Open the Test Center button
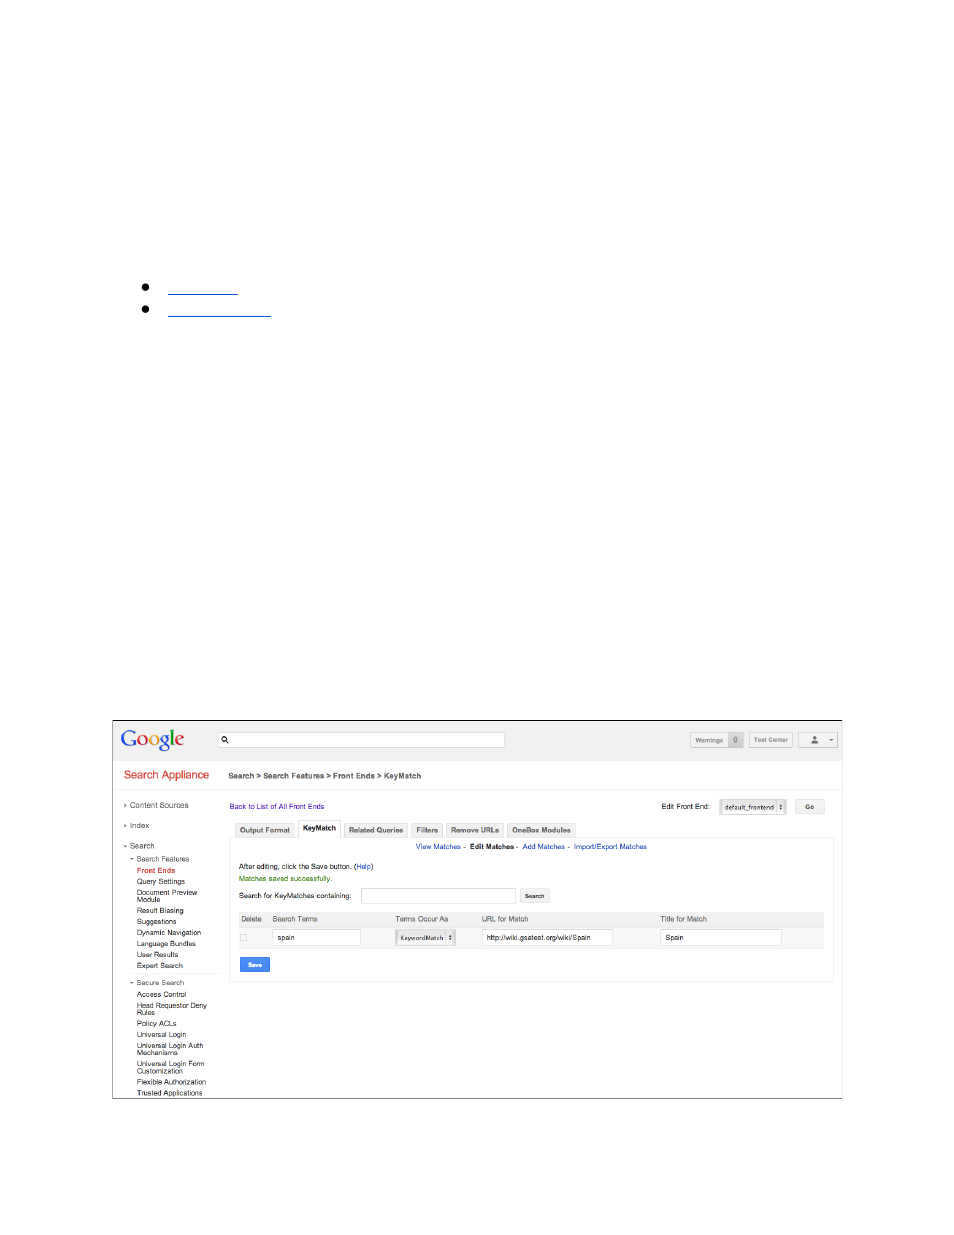The image size is (954, 1235). [770, 740]
